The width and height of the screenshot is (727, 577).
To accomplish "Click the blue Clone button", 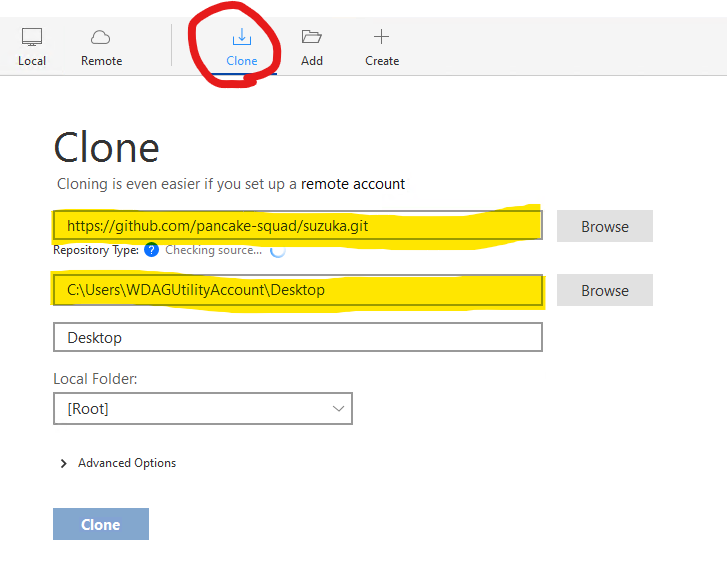I will pos(101,524).
